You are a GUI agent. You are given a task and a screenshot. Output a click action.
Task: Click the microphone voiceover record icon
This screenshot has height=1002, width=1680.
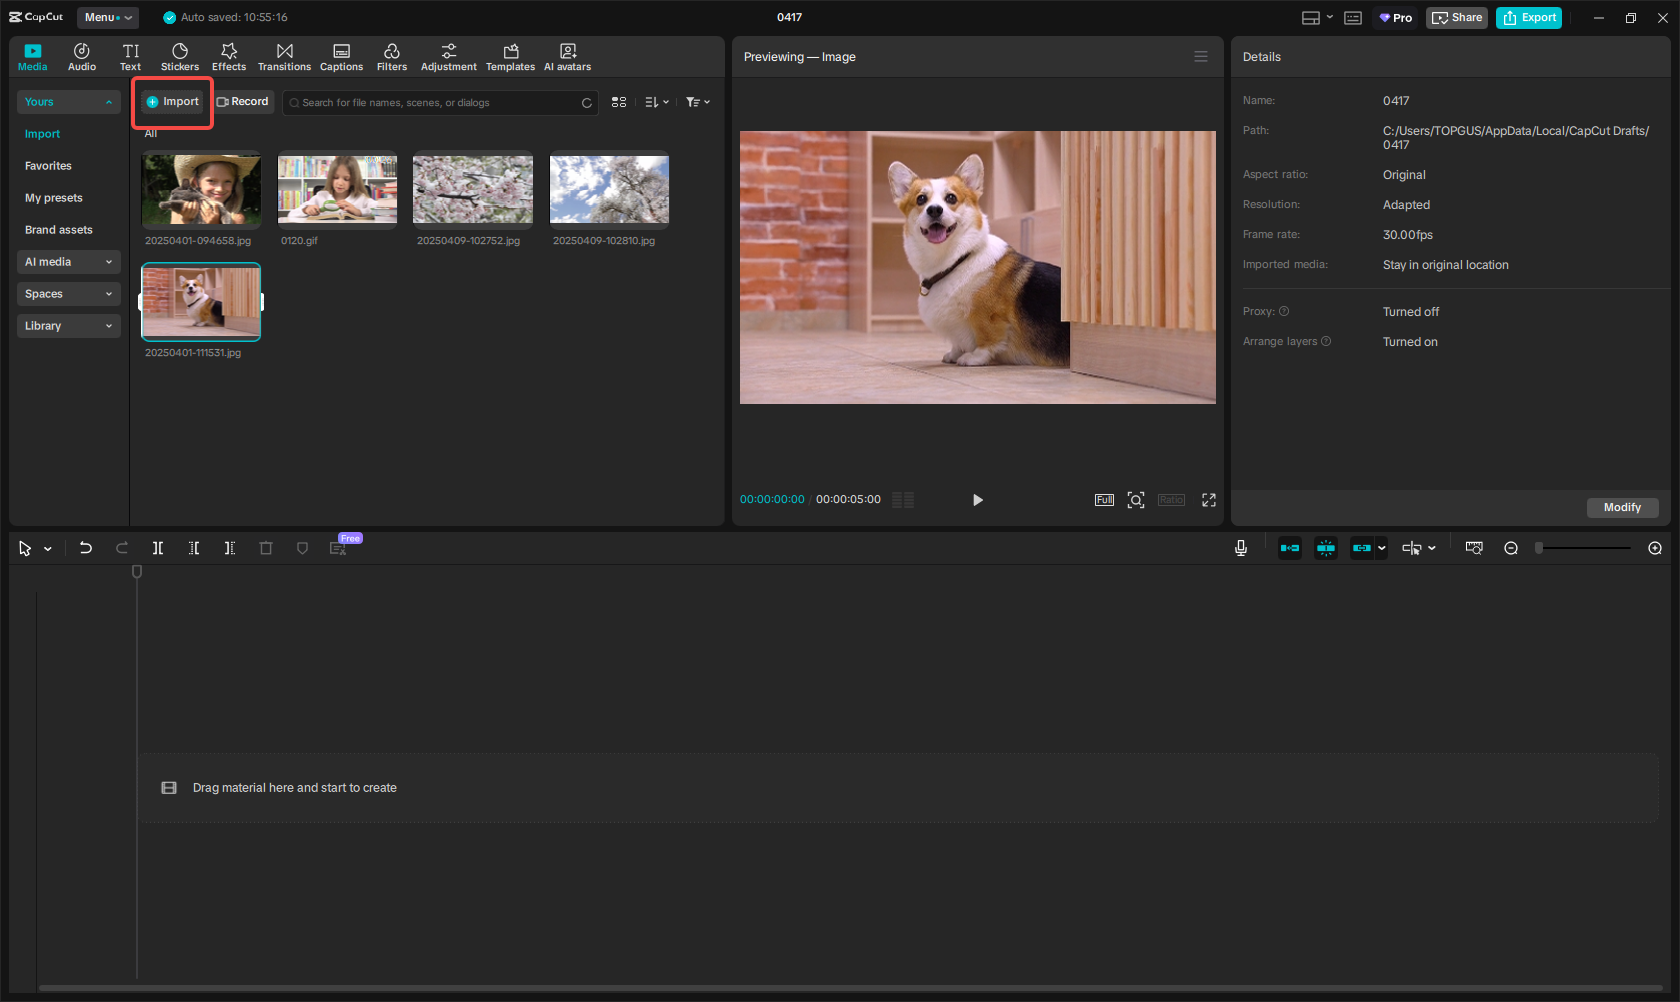[1241, 548]
